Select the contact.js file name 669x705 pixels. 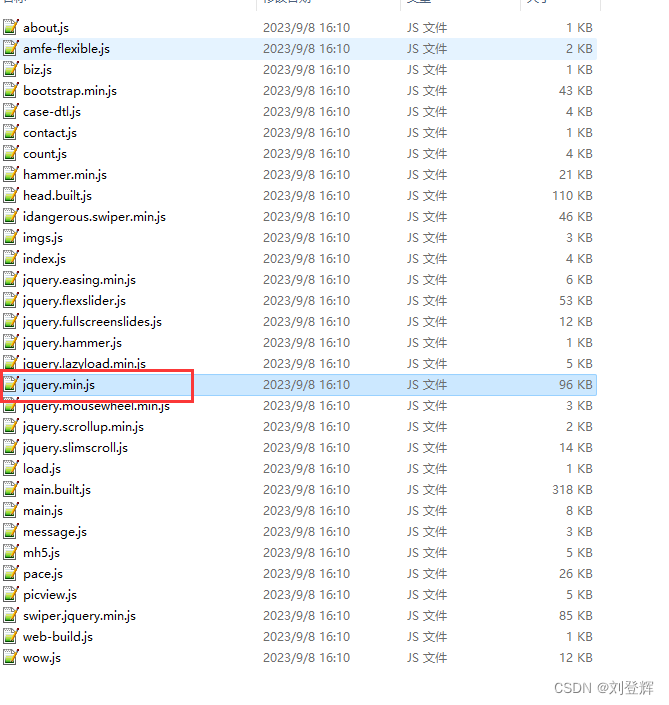50,133
